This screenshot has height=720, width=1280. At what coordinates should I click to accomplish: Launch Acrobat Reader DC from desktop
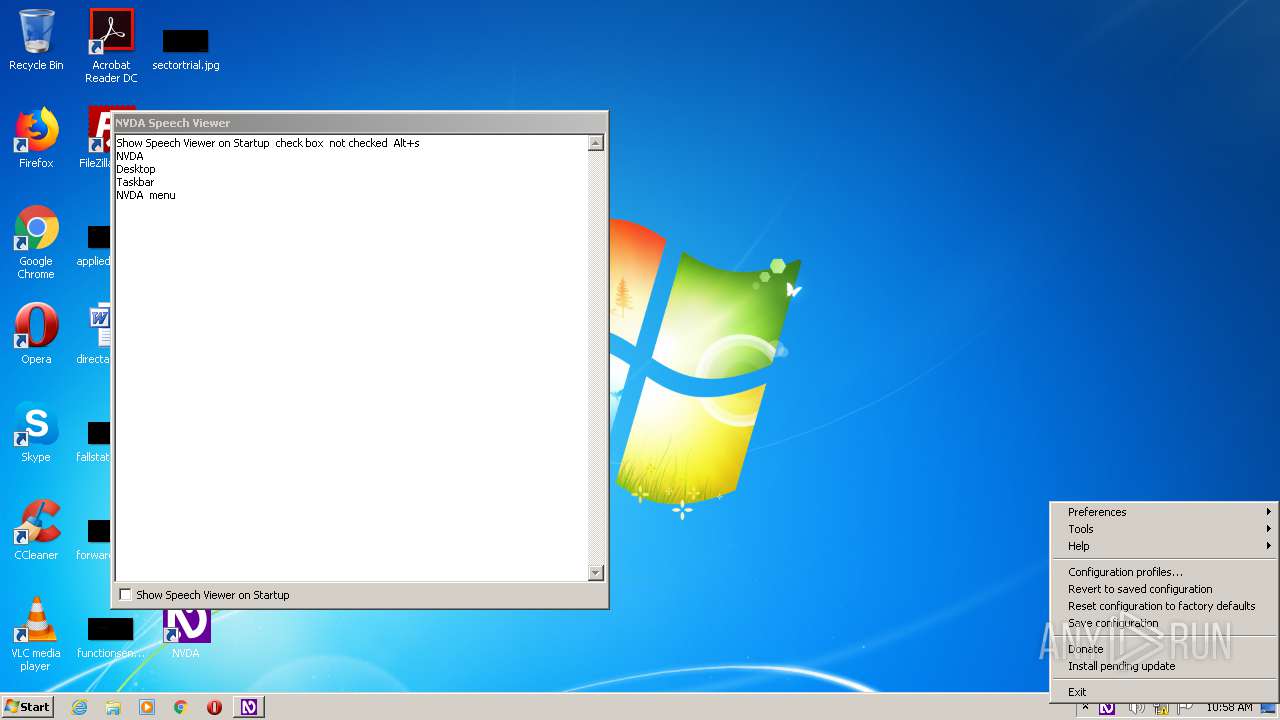[111, 45]
